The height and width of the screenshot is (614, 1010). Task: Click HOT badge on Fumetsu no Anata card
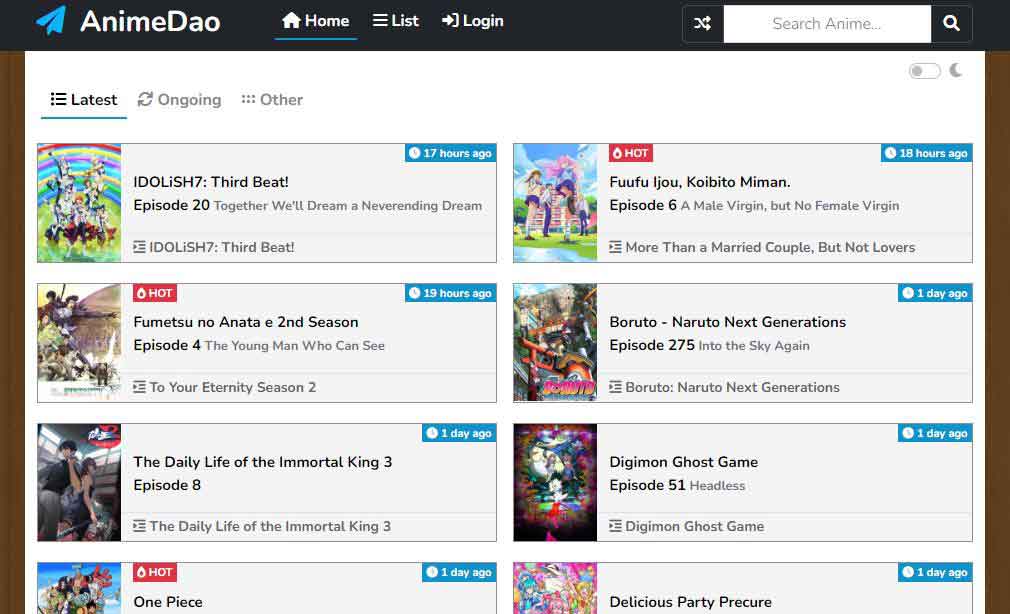click(x=155, y=293)
